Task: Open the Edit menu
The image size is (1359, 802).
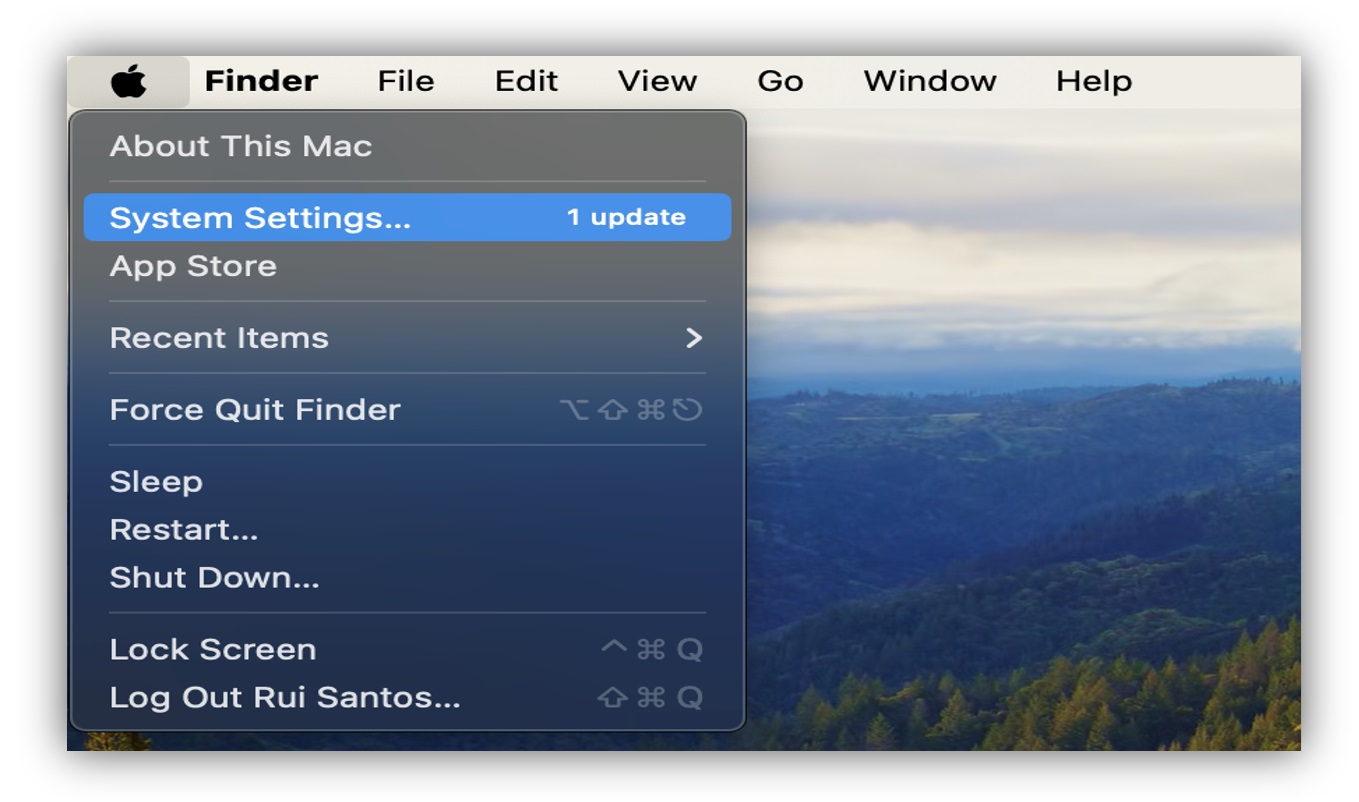Action: point(526,81)
